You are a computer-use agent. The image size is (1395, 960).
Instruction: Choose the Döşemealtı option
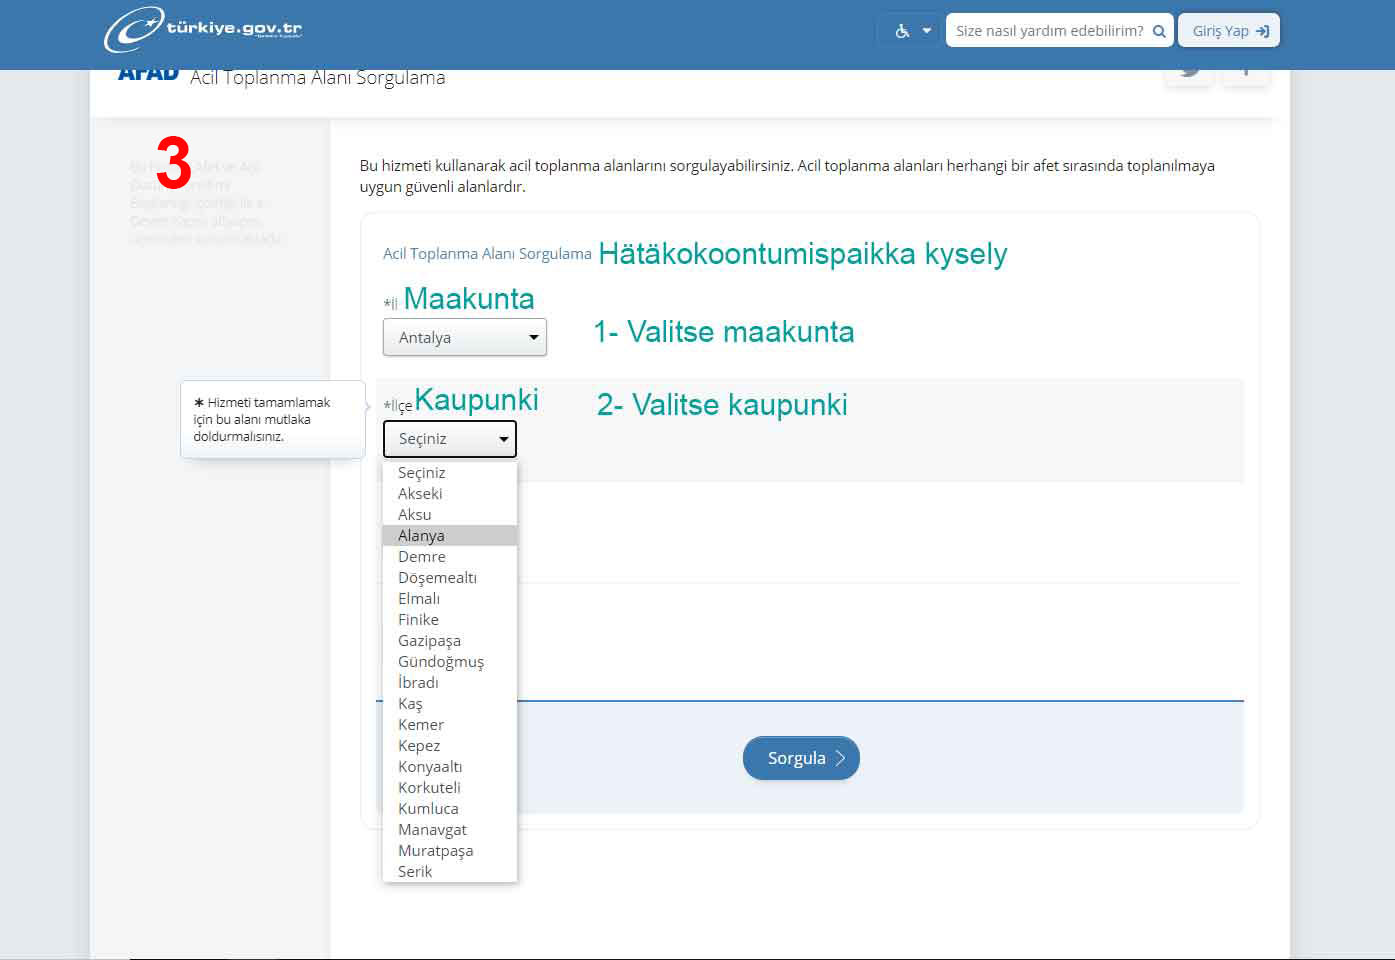point(437,578)
